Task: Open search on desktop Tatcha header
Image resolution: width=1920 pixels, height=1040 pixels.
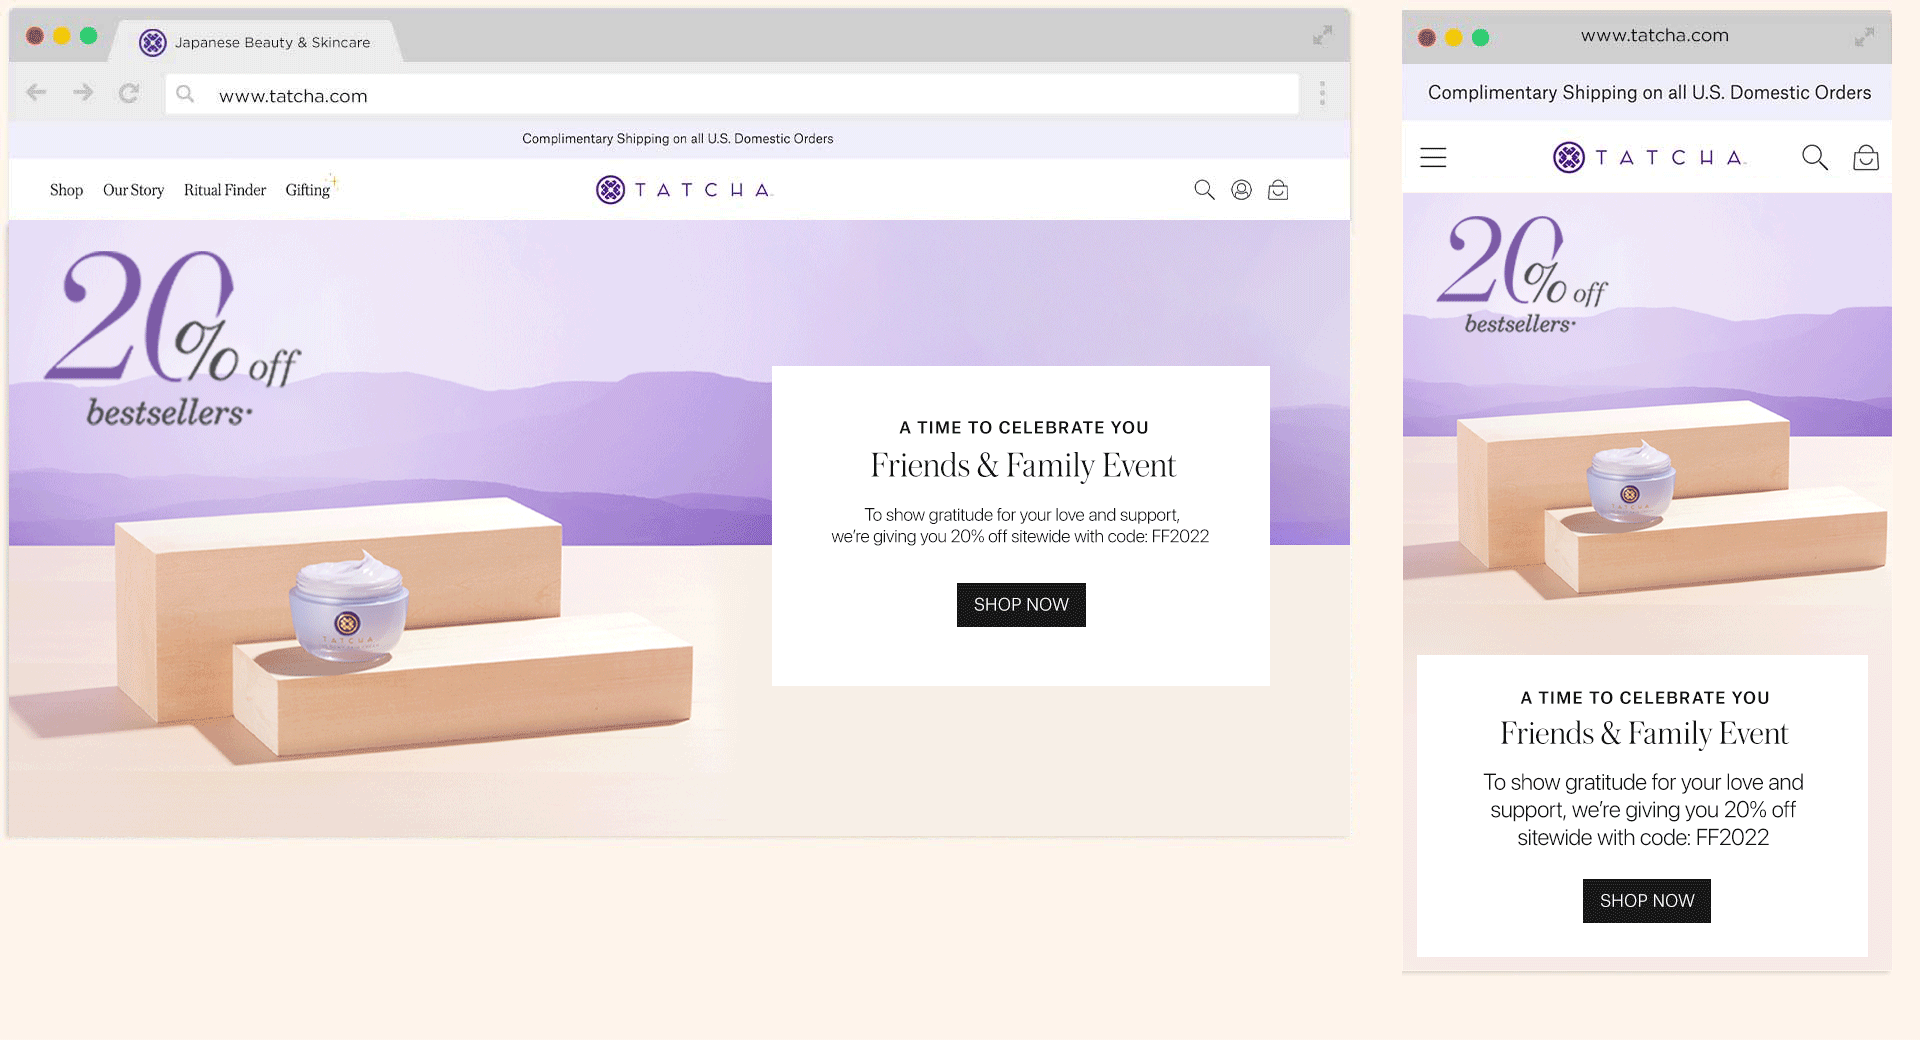Action: 1204,190
